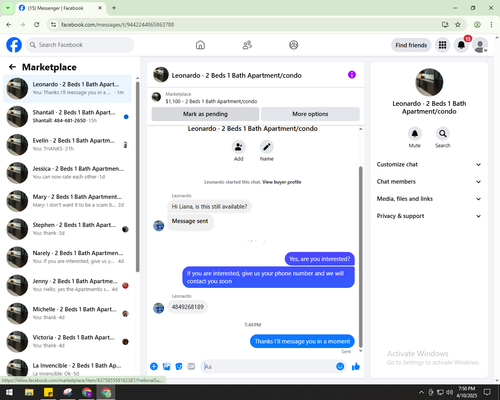Click the Add people icon

[x=239, y=147]
